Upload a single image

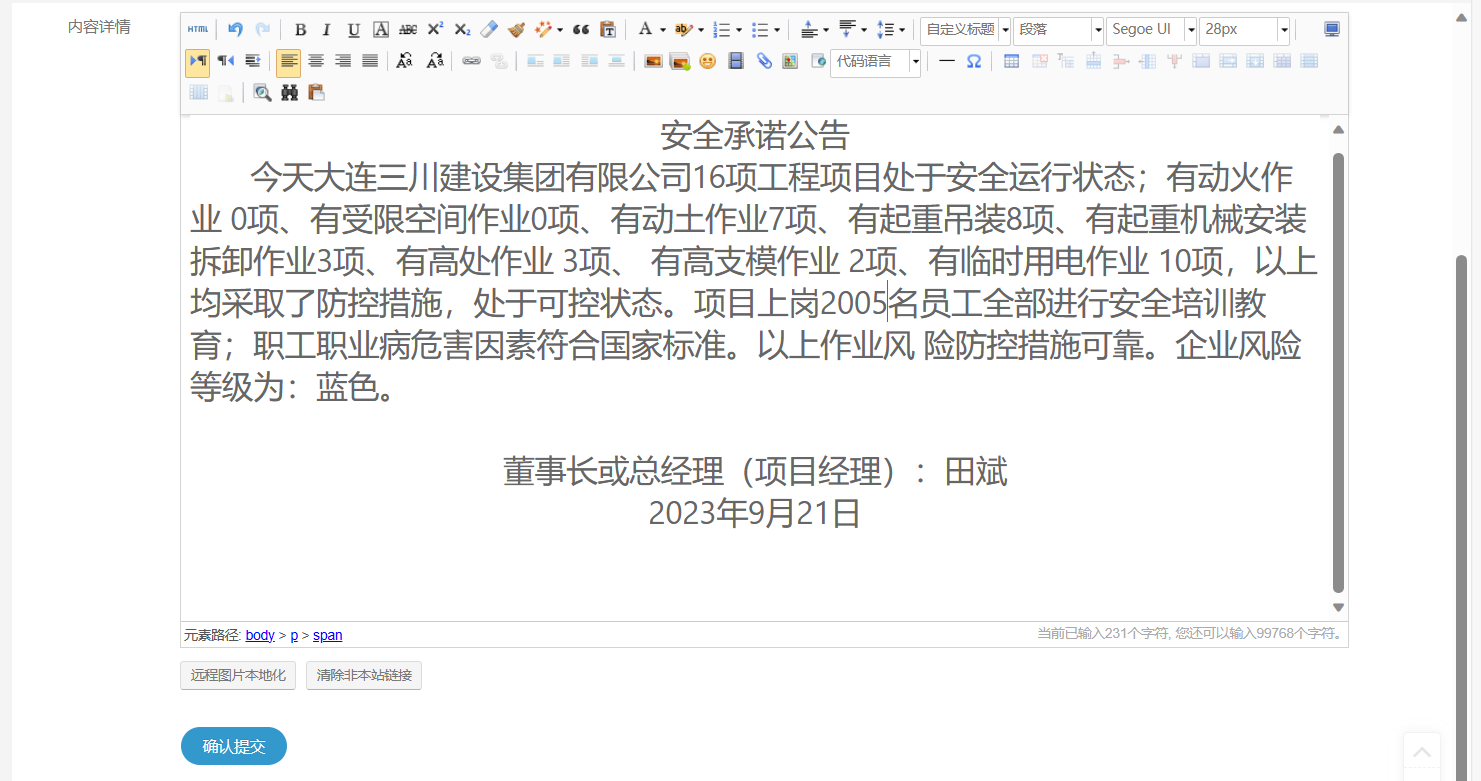point(653,62)
